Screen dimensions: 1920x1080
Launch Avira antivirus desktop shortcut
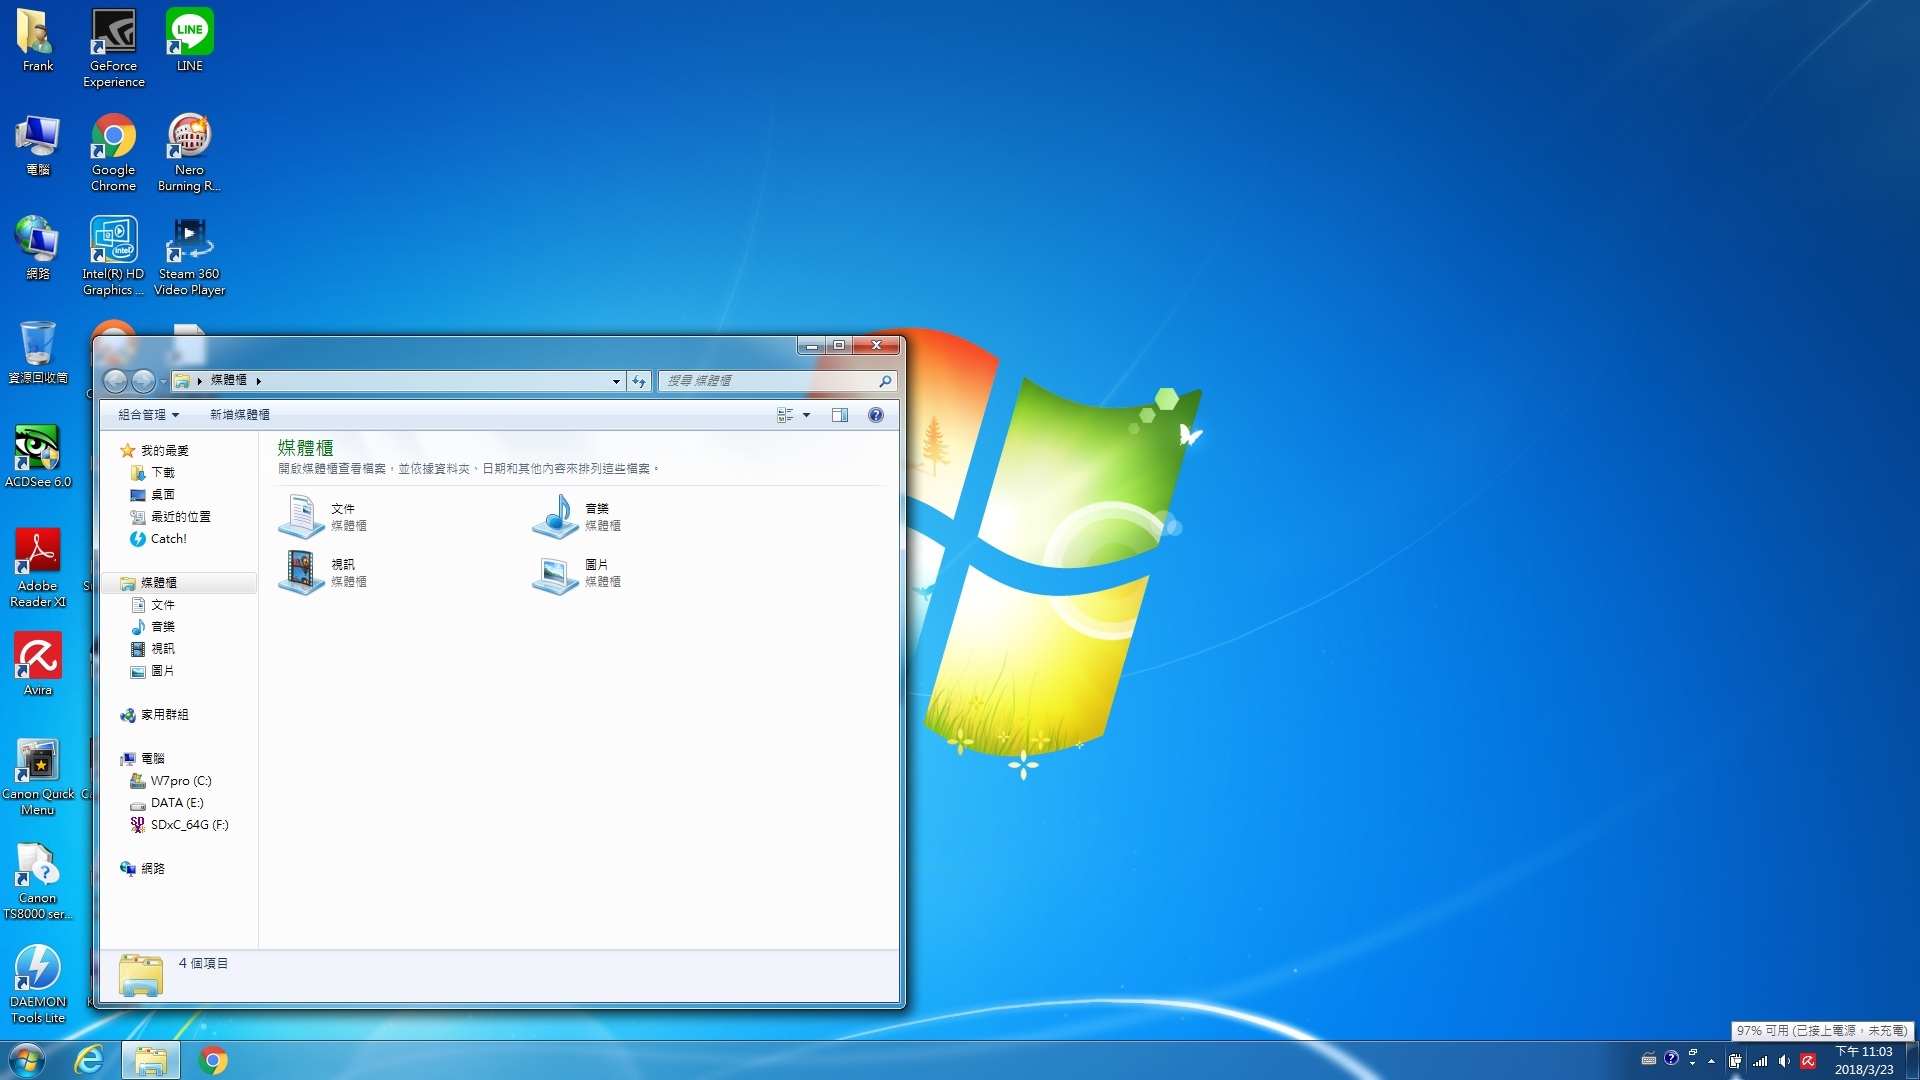click(37, 664)
